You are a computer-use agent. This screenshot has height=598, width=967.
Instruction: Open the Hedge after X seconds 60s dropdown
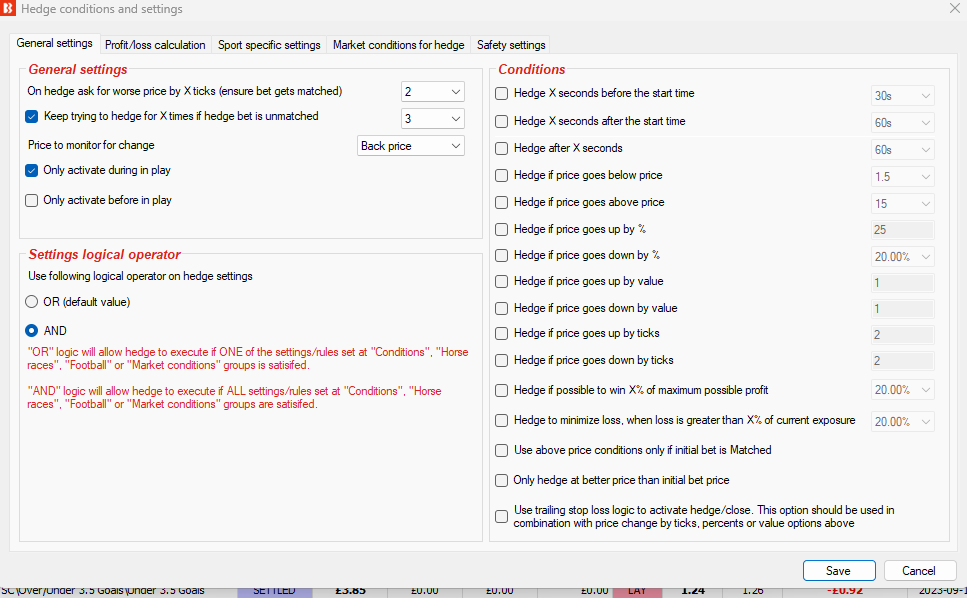coord(902,150)
